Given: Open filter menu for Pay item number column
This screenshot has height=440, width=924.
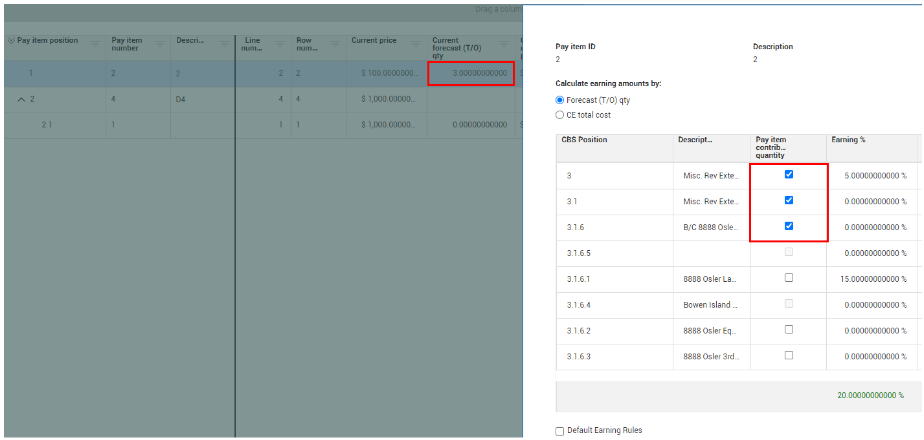Looking at the screenshot, I should pyautogui.click(x=159, y=43).
